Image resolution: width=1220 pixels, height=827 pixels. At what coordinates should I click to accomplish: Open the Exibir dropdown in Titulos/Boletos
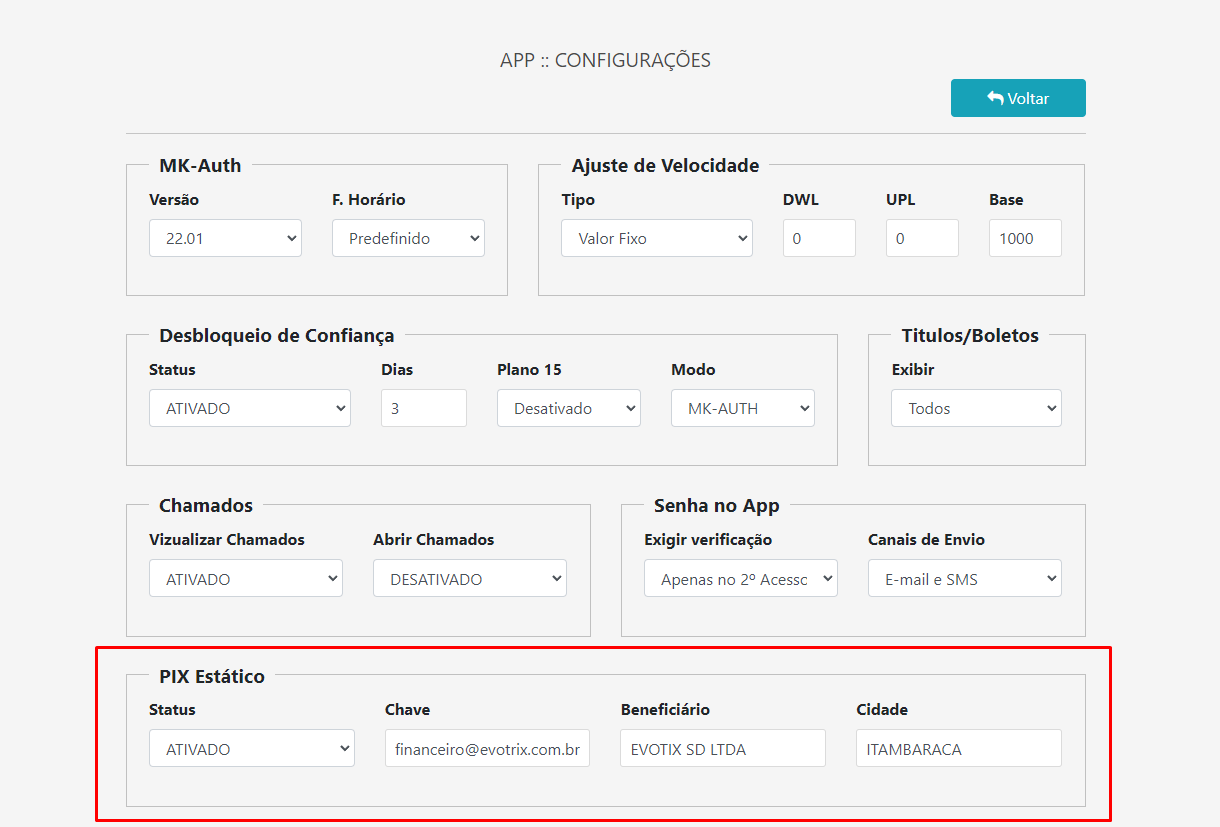click(976, 408)
